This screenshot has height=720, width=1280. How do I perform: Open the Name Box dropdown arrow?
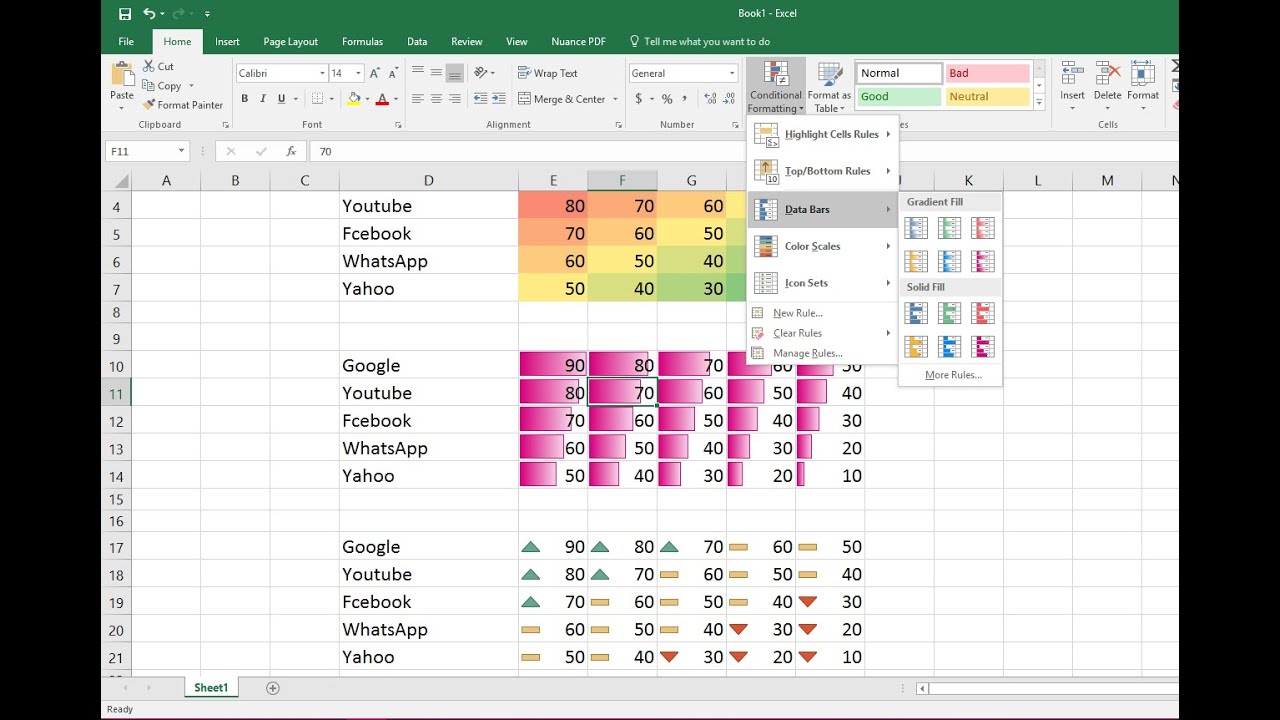point(181,151)
